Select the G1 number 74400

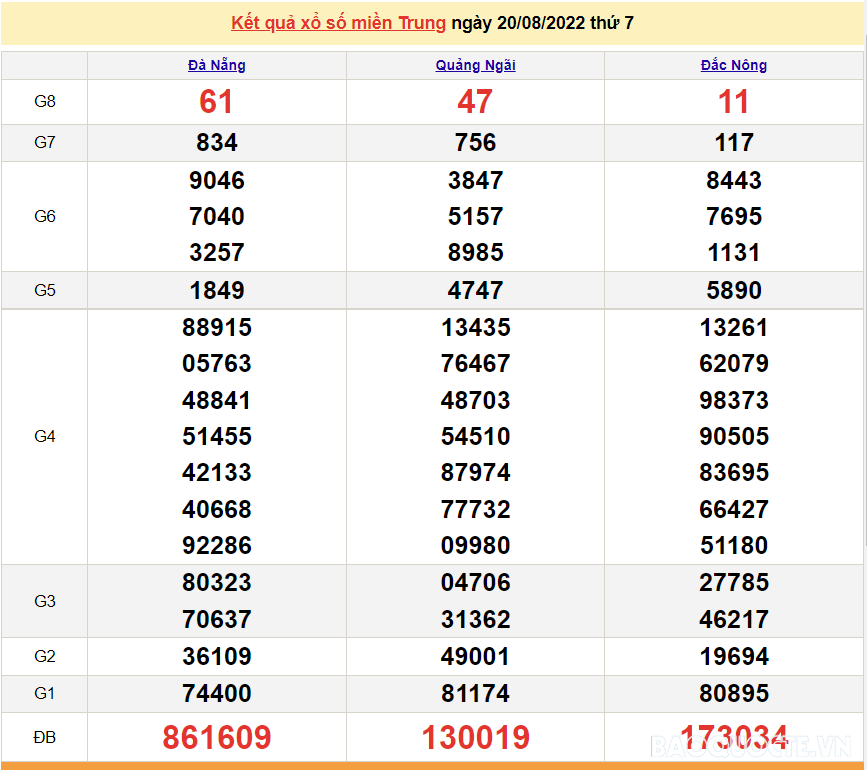click(x=217, y=693)
